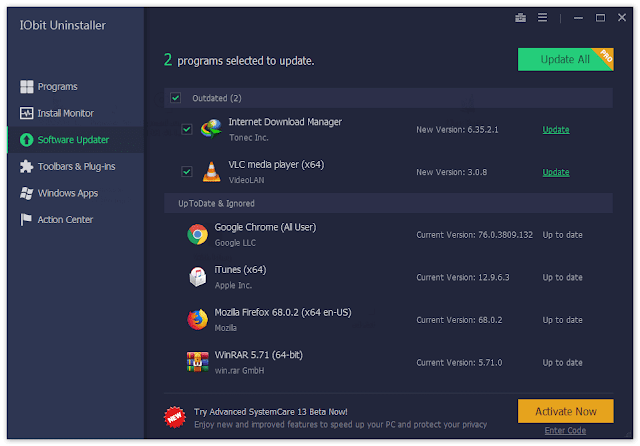Click the Install Monitor icon
Viewport: 640px width, 446px height.
[x=27, y=113]
